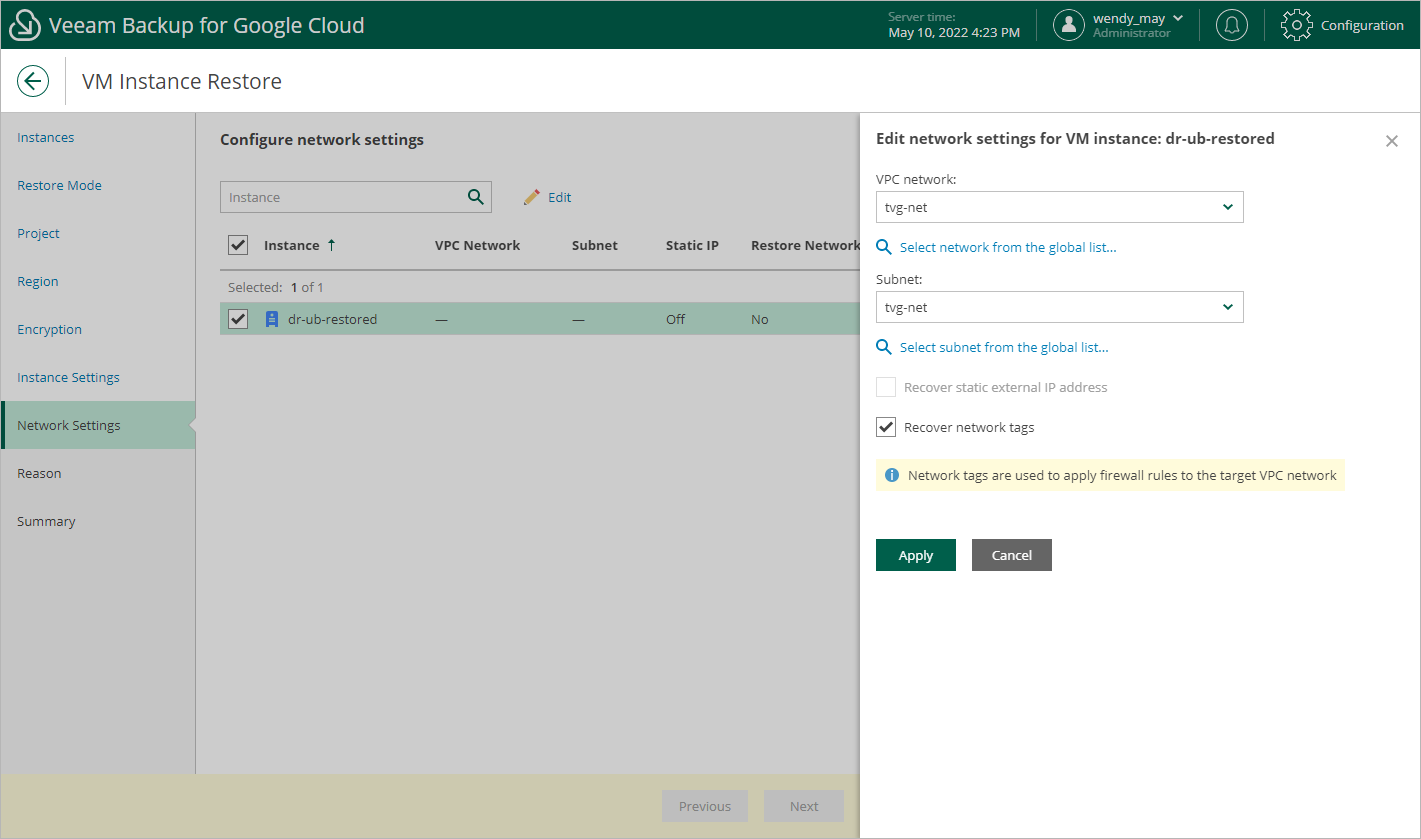Click the pencil Edit icon

[532, 197]
